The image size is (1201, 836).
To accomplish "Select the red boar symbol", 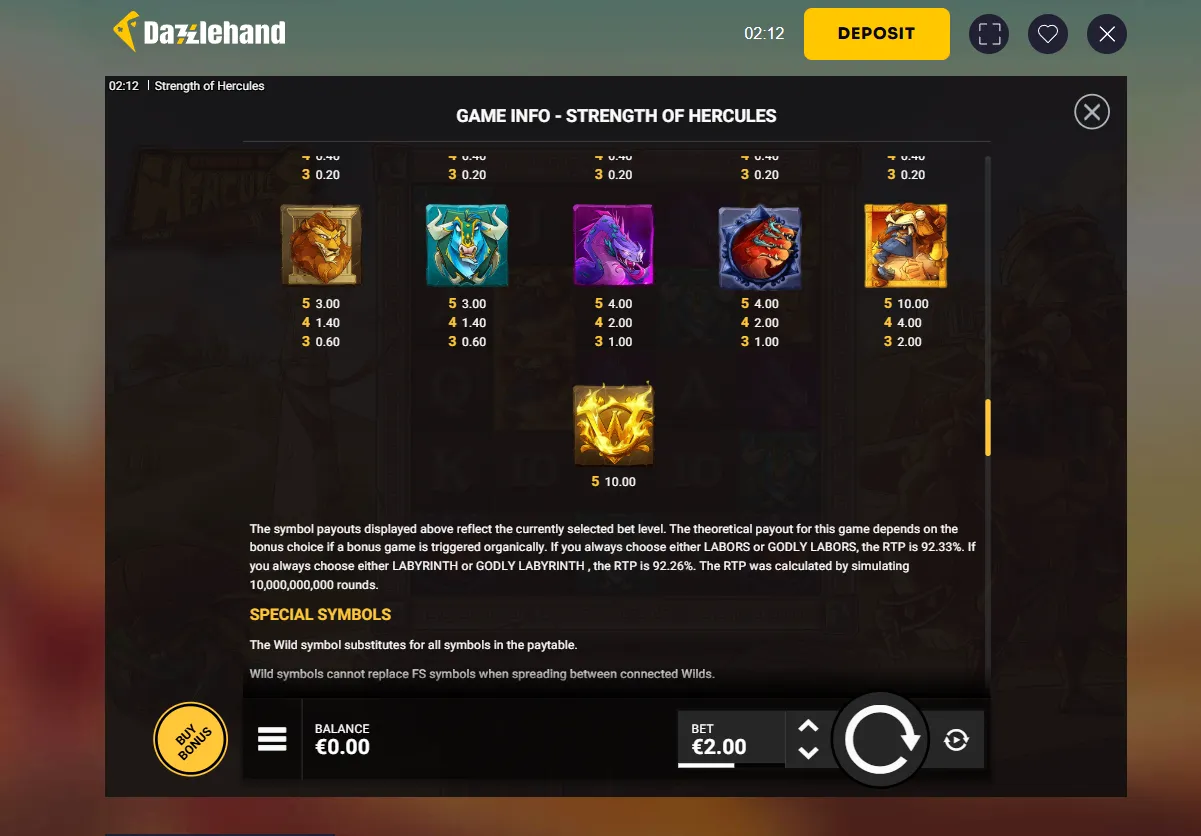I will 760,245.
